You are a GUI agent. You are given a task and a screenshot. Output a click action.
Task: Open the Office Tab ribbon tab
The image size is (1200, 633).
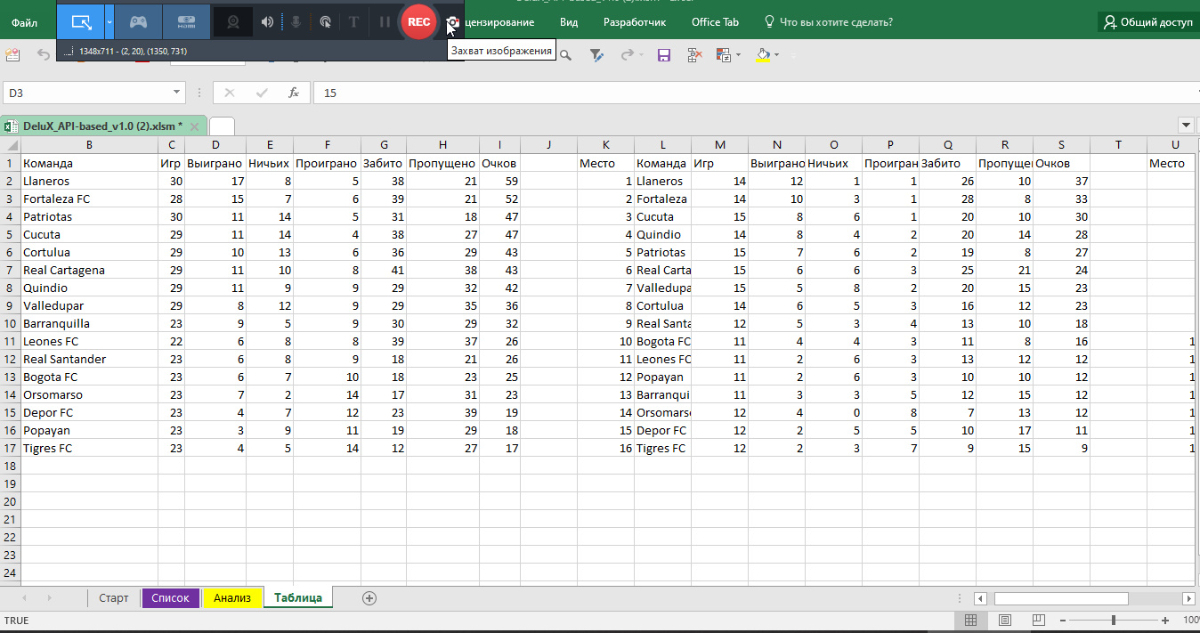point(715,22)
